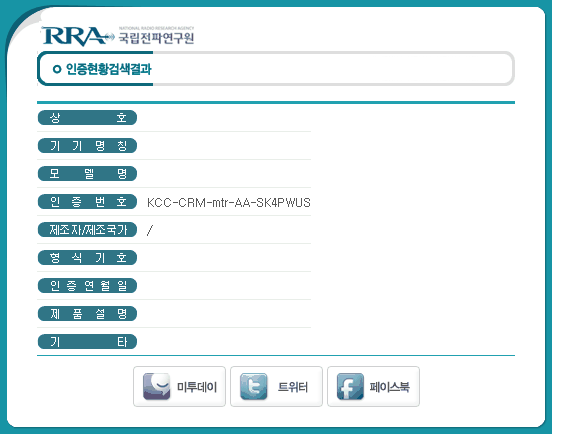Click the 상호 field label

87,117
